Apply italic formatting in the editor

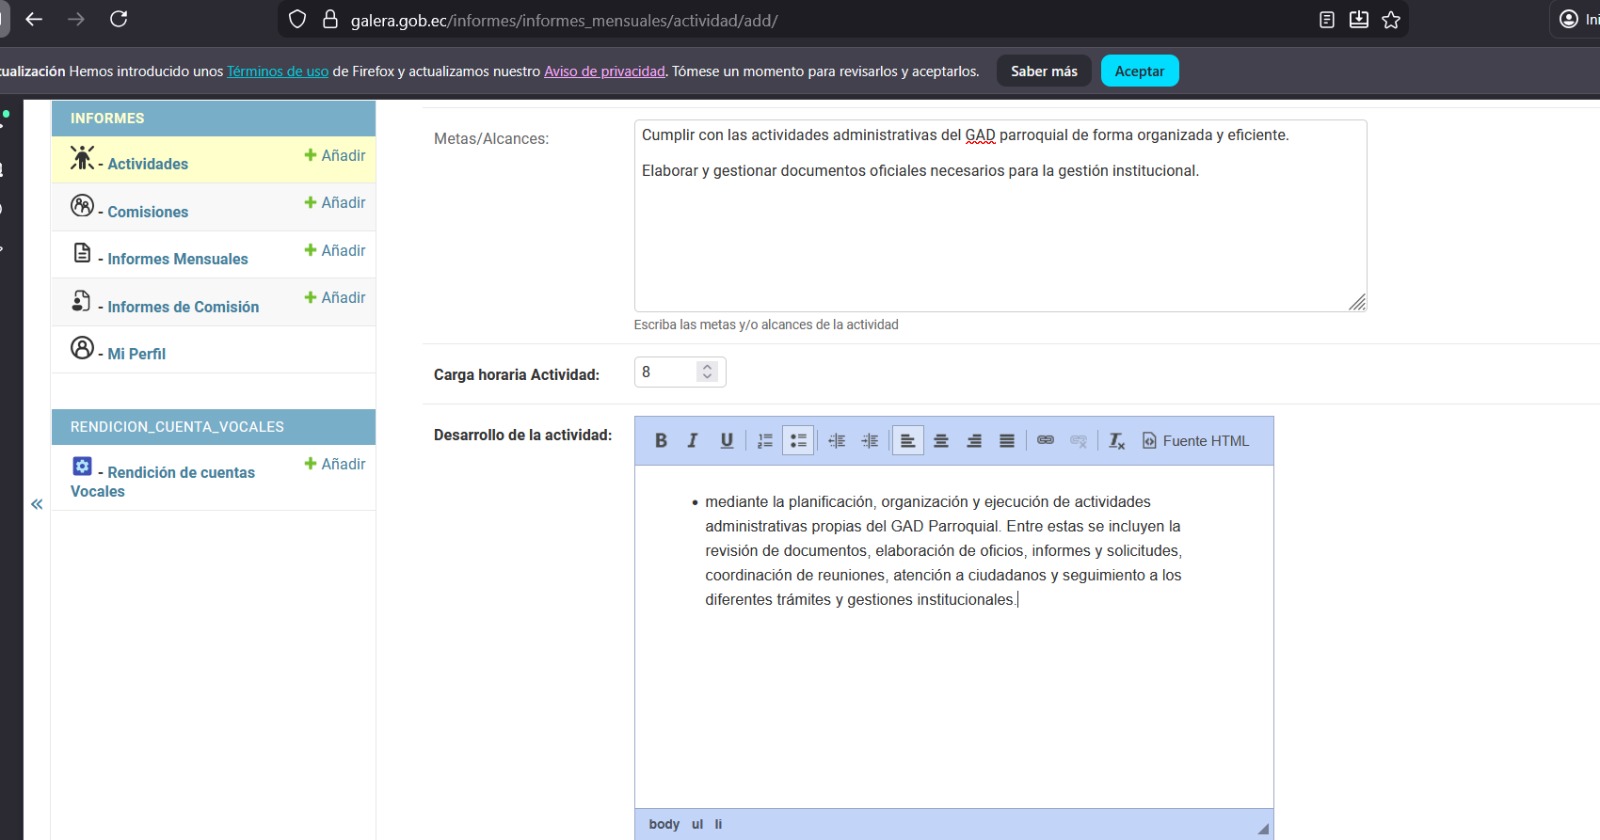tap(692, 441)
